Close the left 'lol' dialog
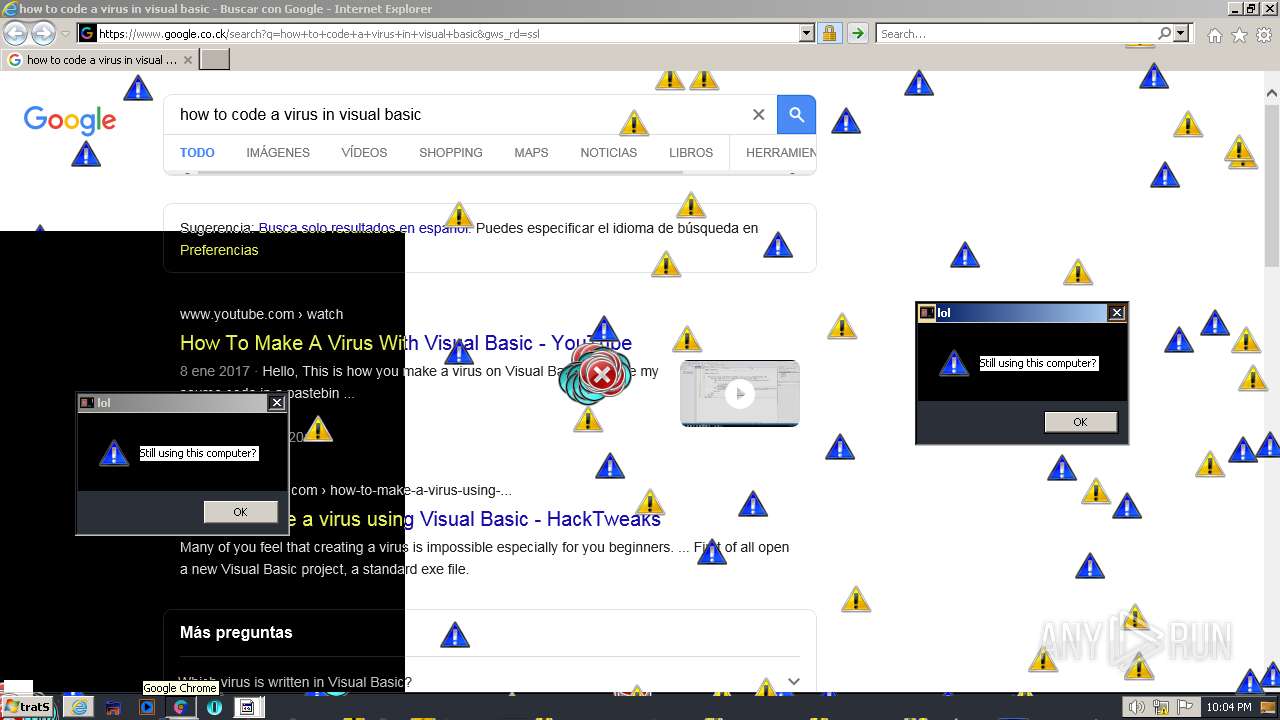This screenshot has height=720, width=1280. point(277,403)
